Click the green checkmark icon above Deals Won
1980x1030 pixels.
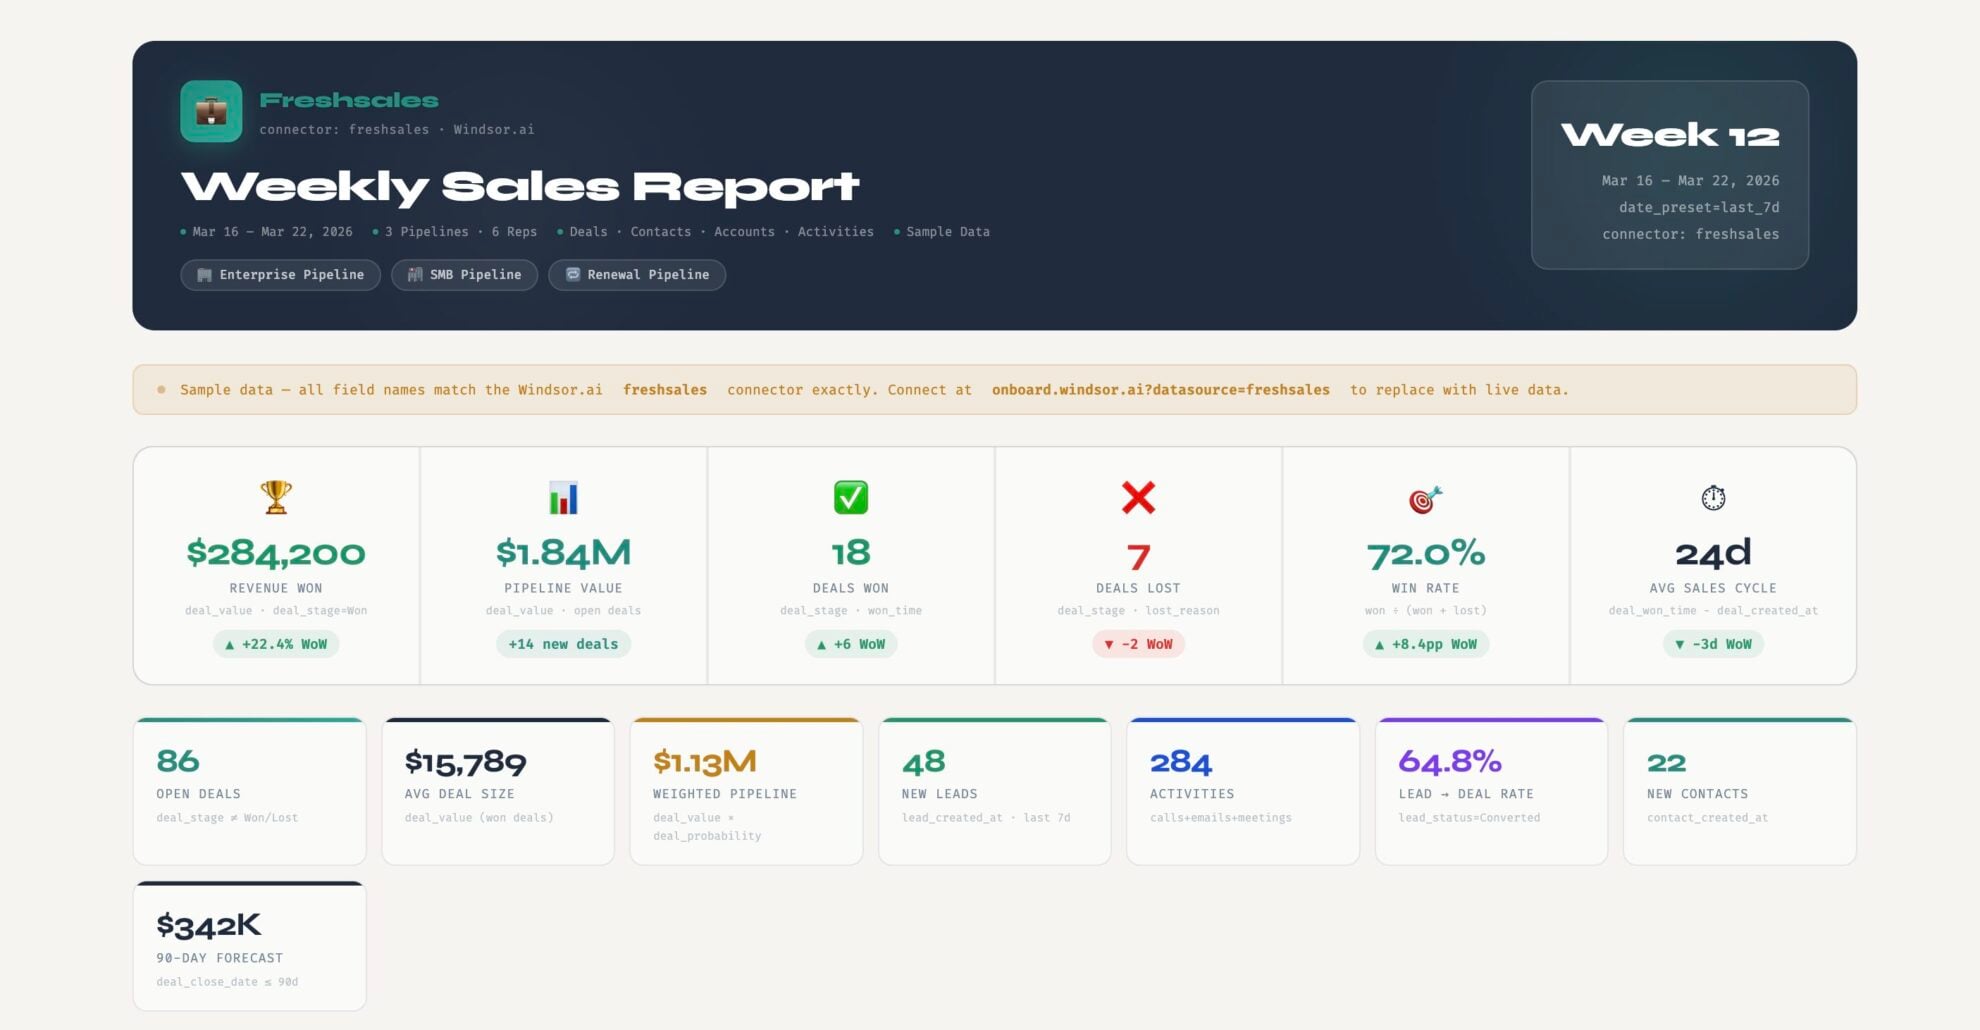(x=851, y=497)
